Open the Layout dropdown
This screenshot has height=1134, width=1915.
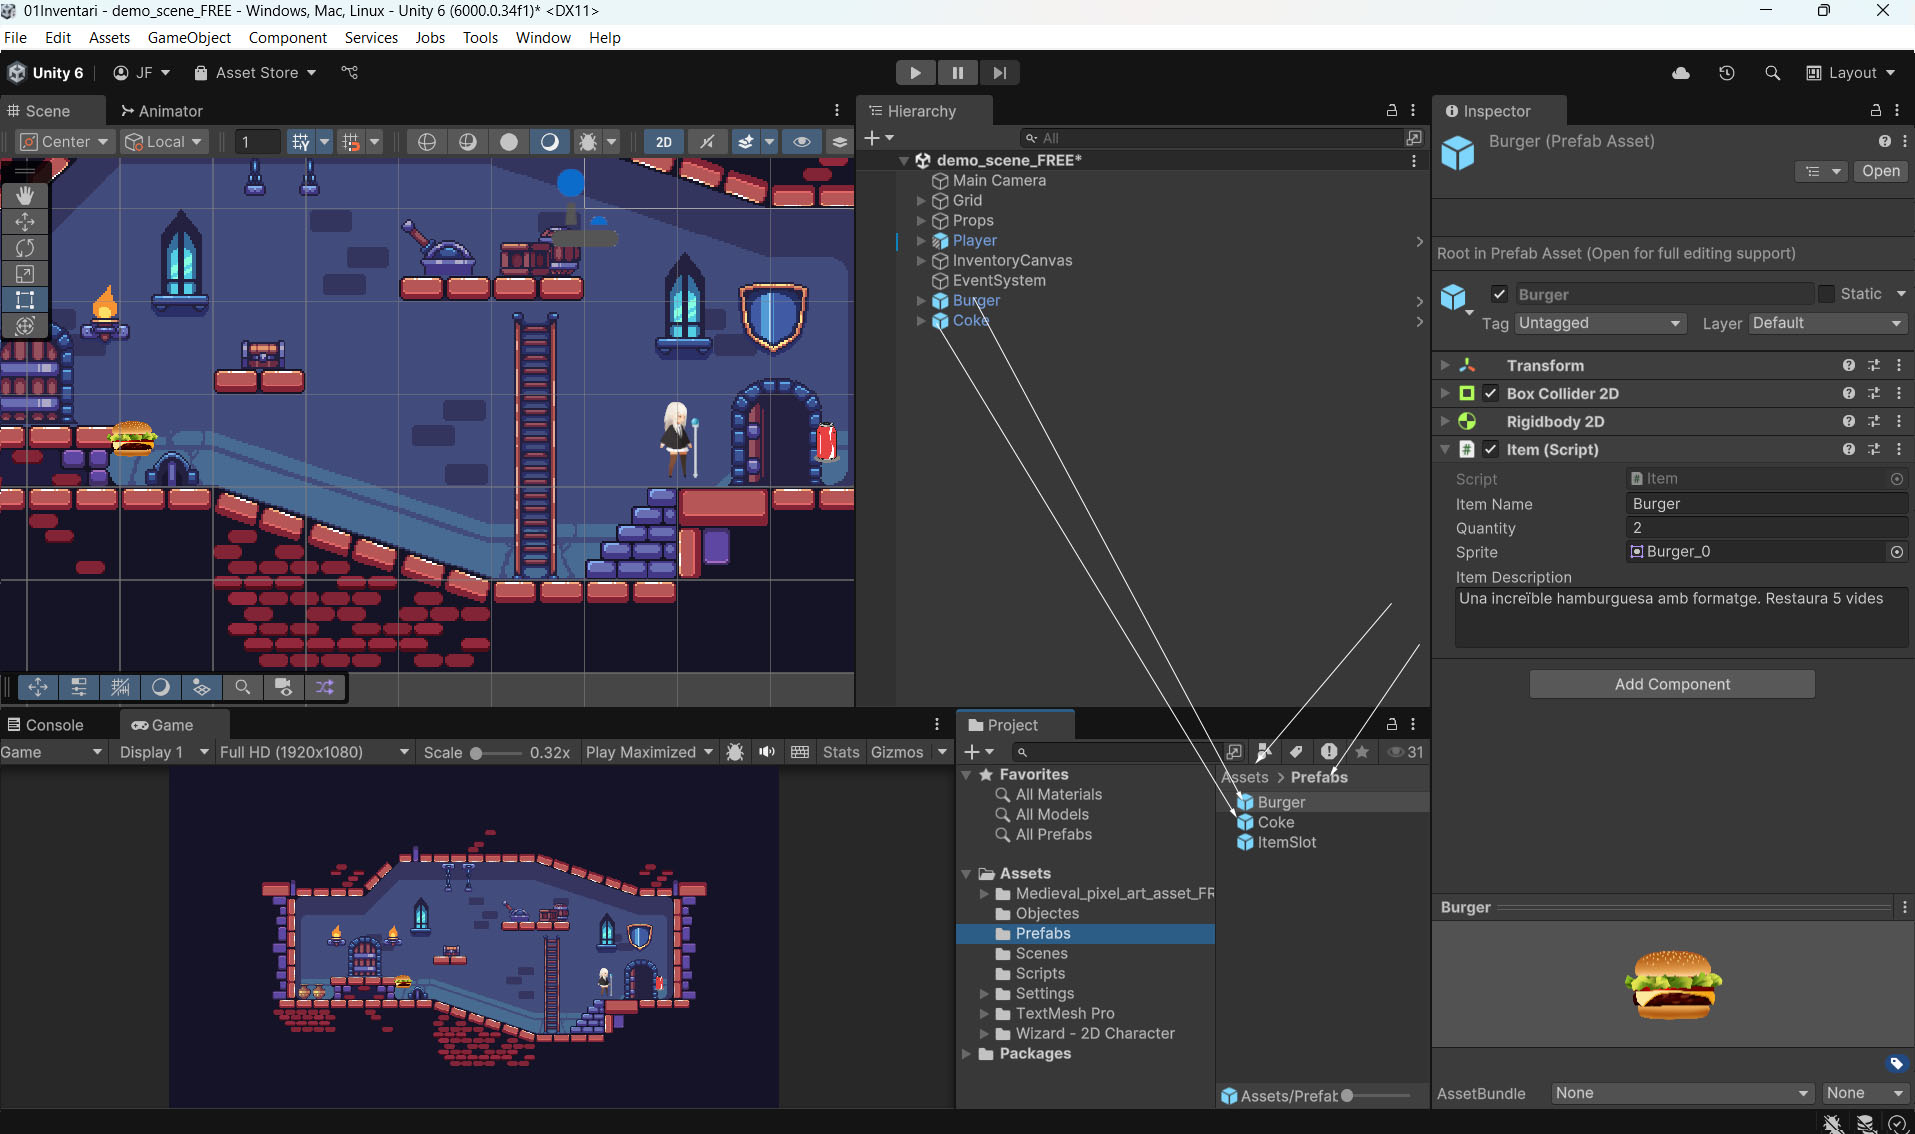[1850, 73]
